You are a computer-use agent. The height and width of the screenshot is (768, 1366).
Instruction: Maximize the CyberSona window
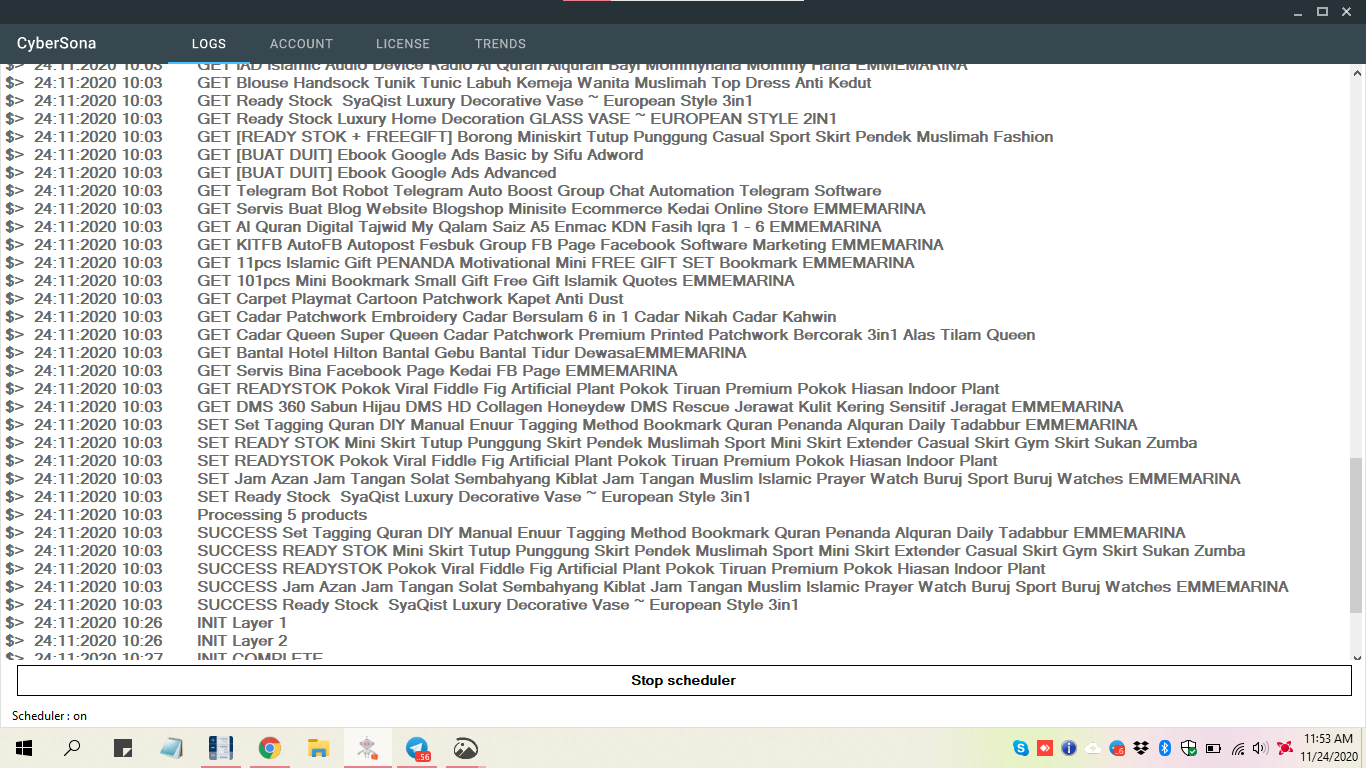click(x=1322, y=11)
